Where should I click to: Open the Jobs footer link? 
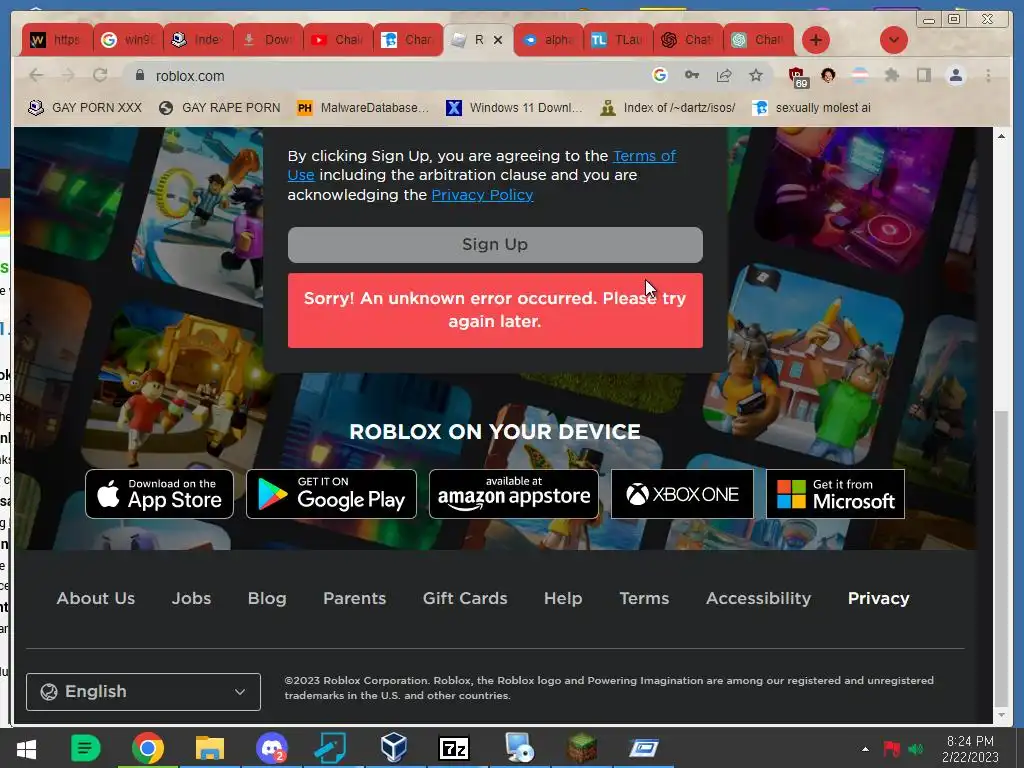point(191,598)
